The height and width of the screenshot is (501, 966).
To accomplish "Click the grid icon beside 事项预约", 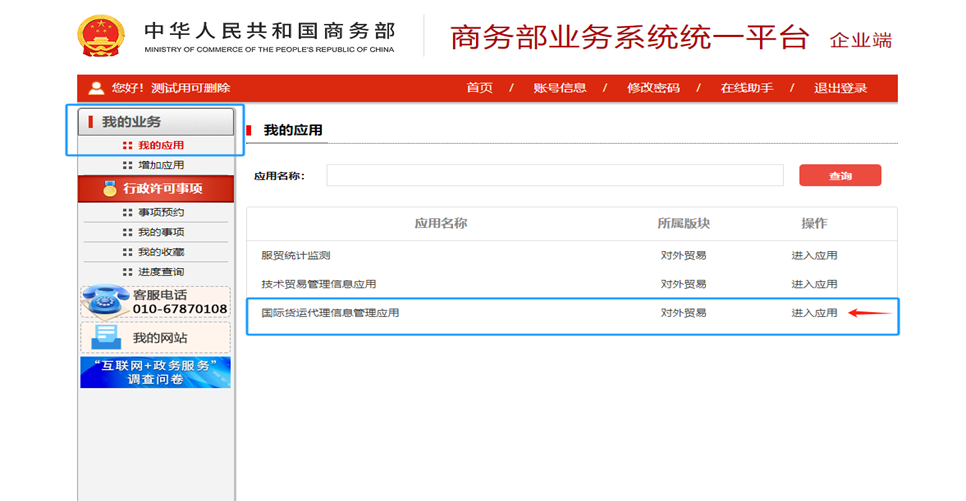I will (x=127, y=212).
